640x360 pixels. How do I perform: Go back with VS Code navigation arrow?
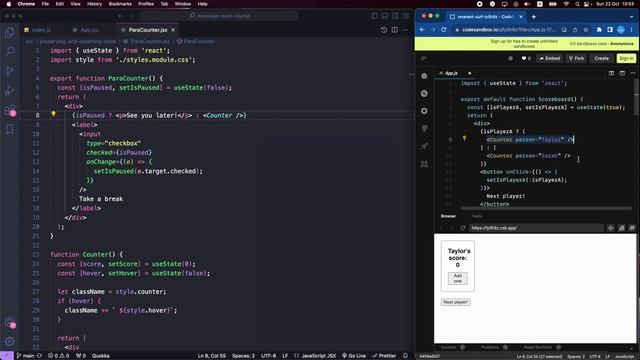pos(121,16)
